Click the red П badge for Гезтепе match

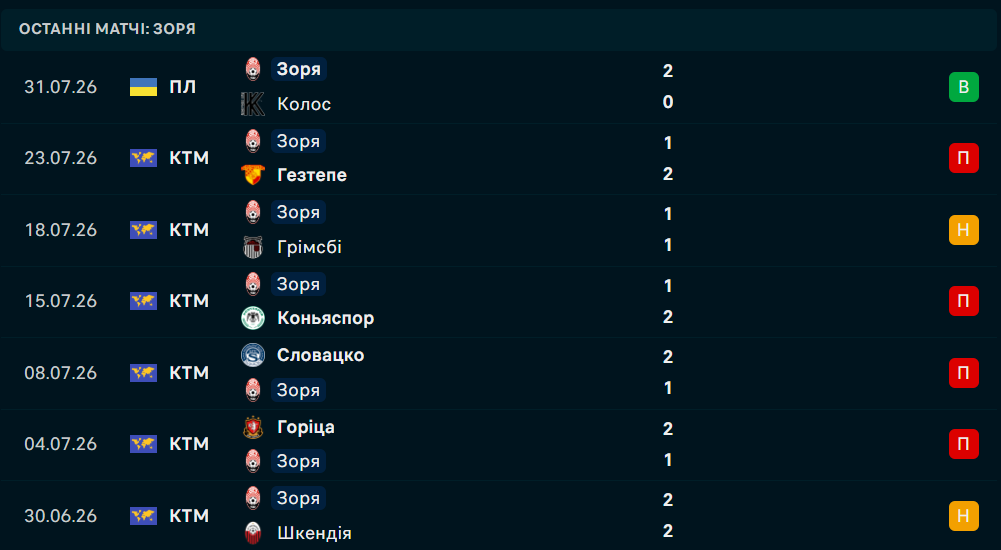[964, 158]
